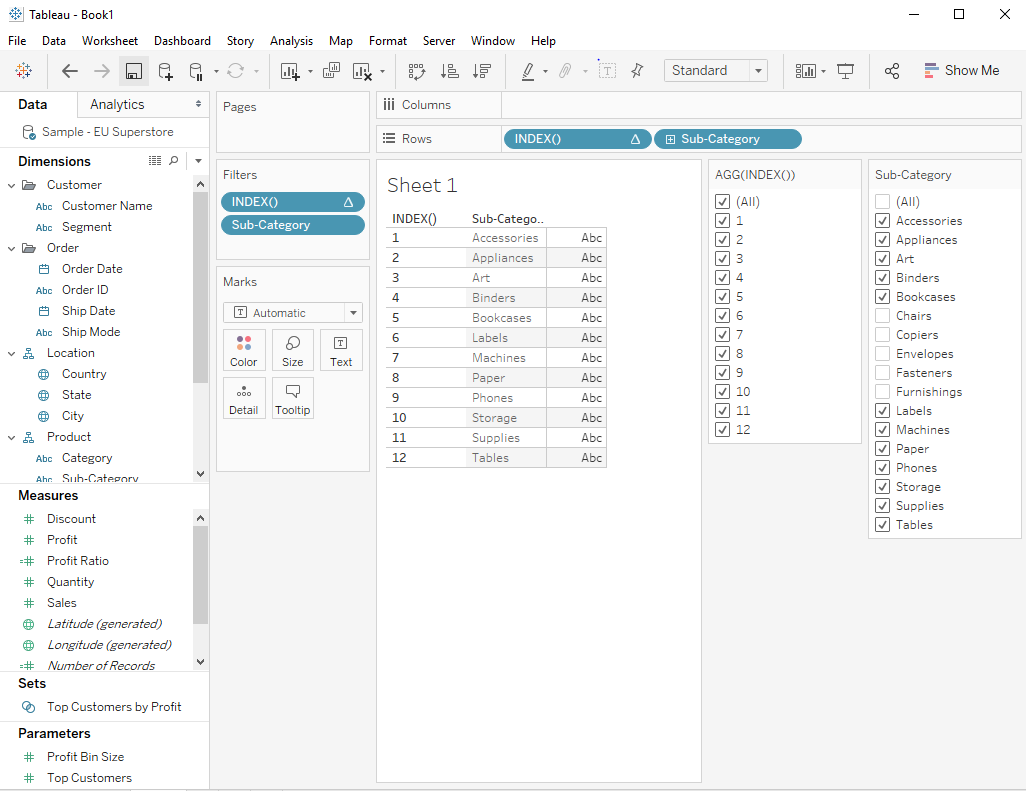Image resolution: width=1026 pixels, height=791 pixels.
Task: Click the Sub-Category pill on Rows shelf
Action: click(x=727, y=139)
